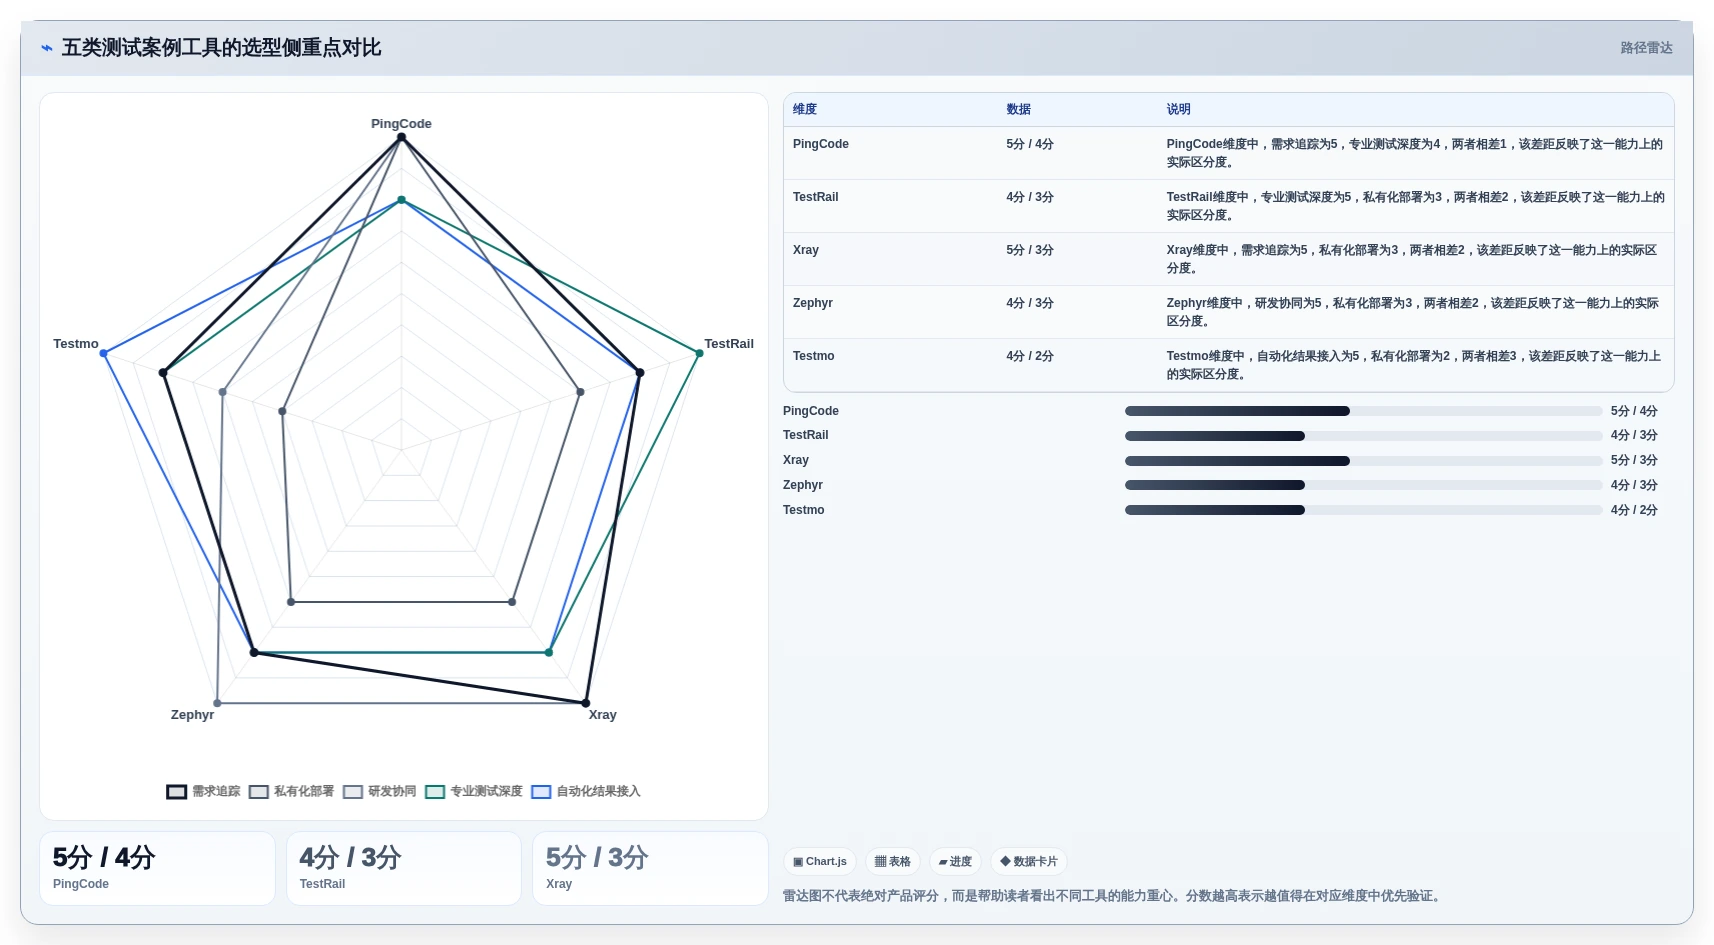The image size is (1714, 945).
Task: Click the 表格 tag
Action: pyautogui.click(x=893, y=861)
